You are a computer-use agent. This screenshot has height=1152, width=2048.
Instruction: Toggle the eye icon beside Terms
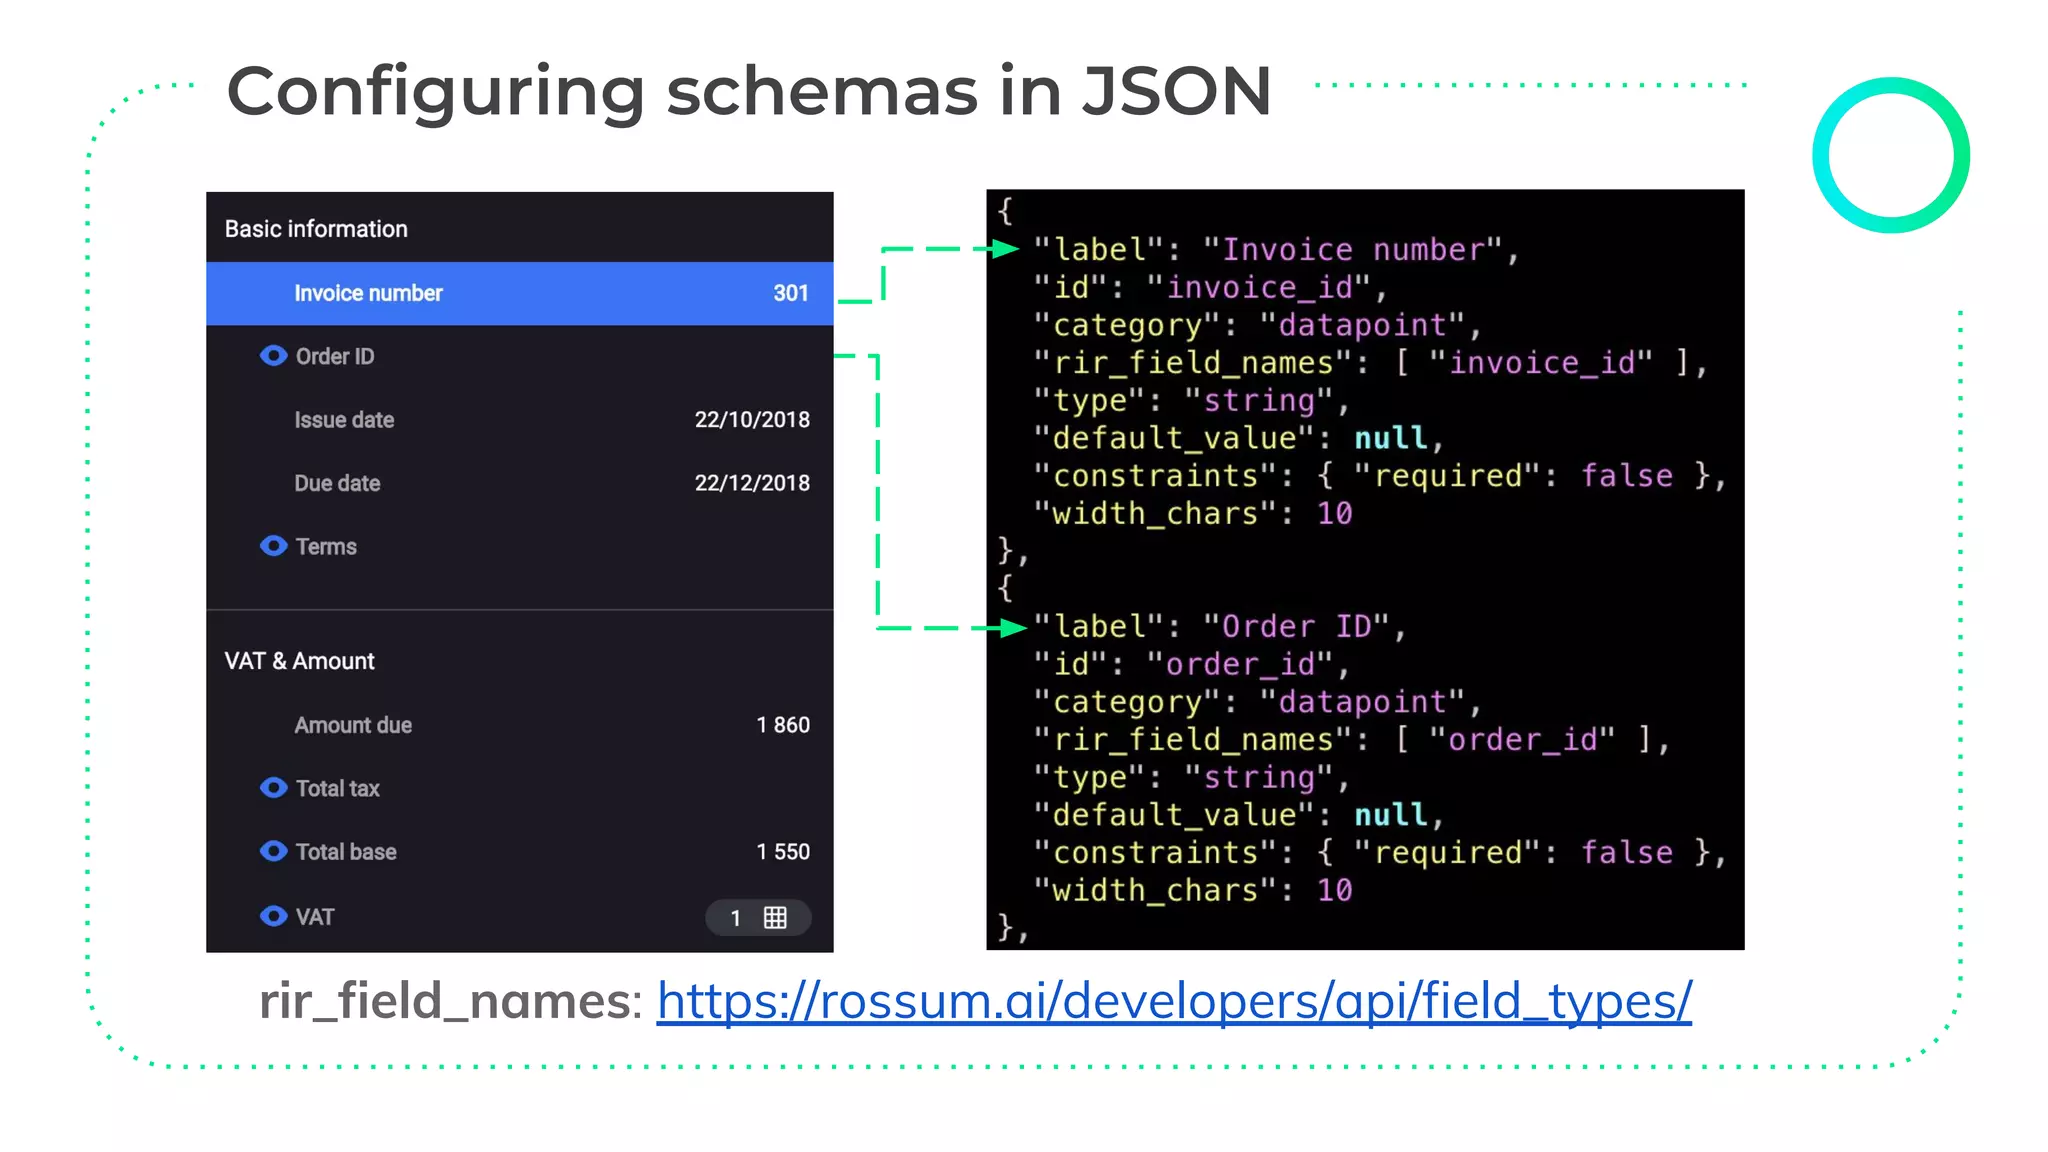(273, 546)
